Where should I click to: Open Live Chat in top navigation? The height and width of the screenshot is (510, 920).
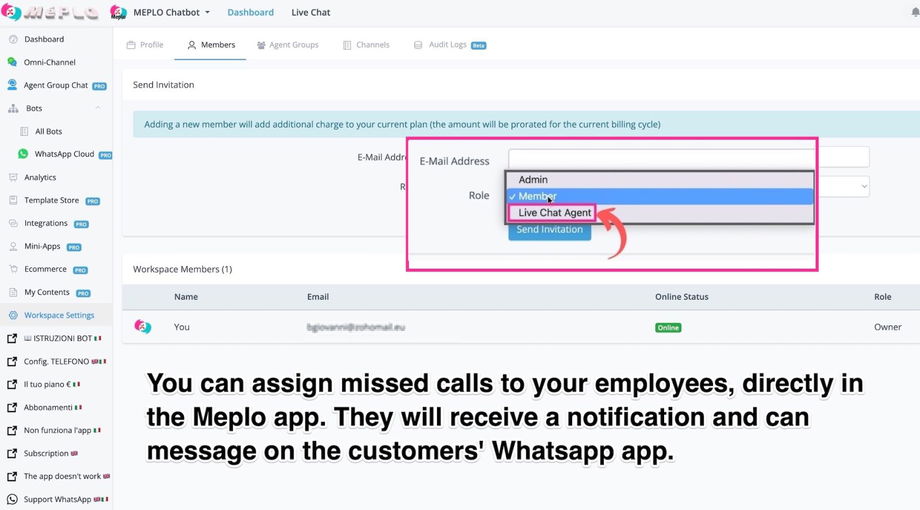pyautogui.click(x=310, y=12)
